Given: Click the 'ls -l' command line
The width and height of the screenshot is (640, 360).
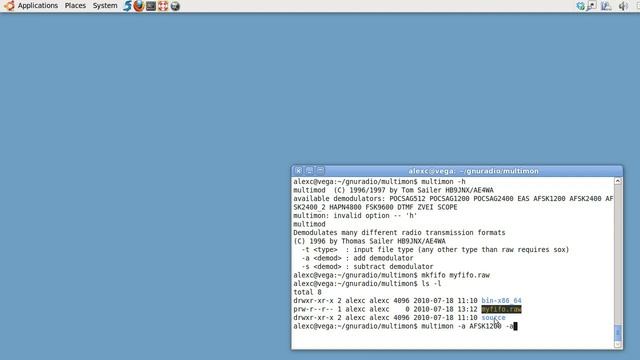Looking at the screenshot, I should 367,284.
